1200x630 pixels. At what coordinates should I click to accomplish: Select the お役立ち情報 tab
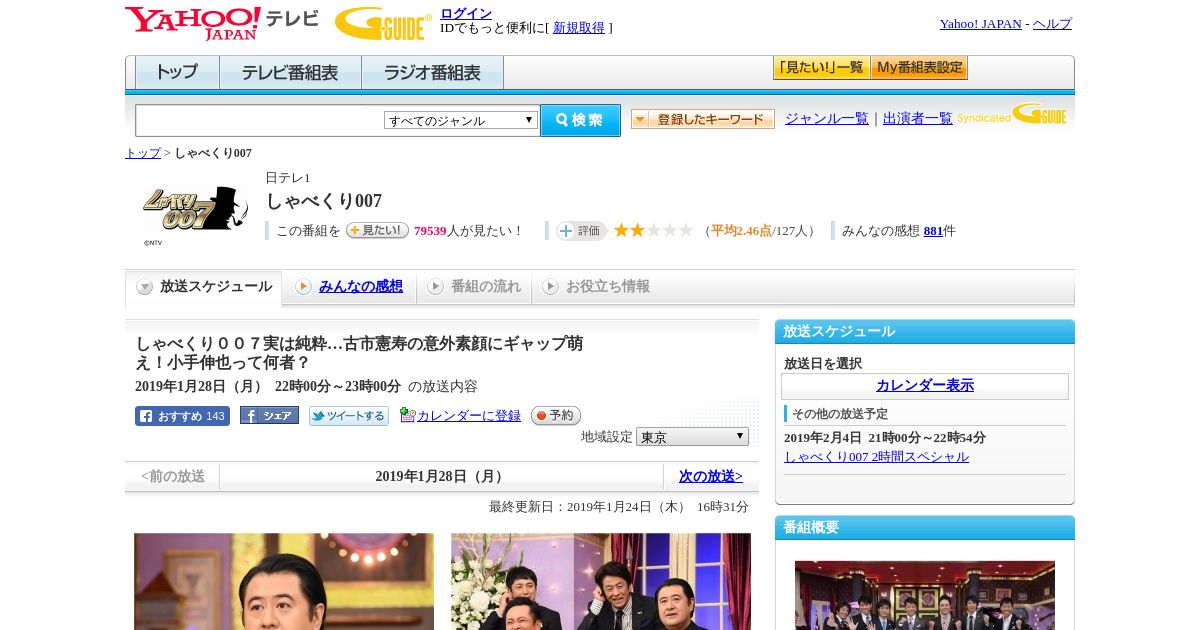596,287
